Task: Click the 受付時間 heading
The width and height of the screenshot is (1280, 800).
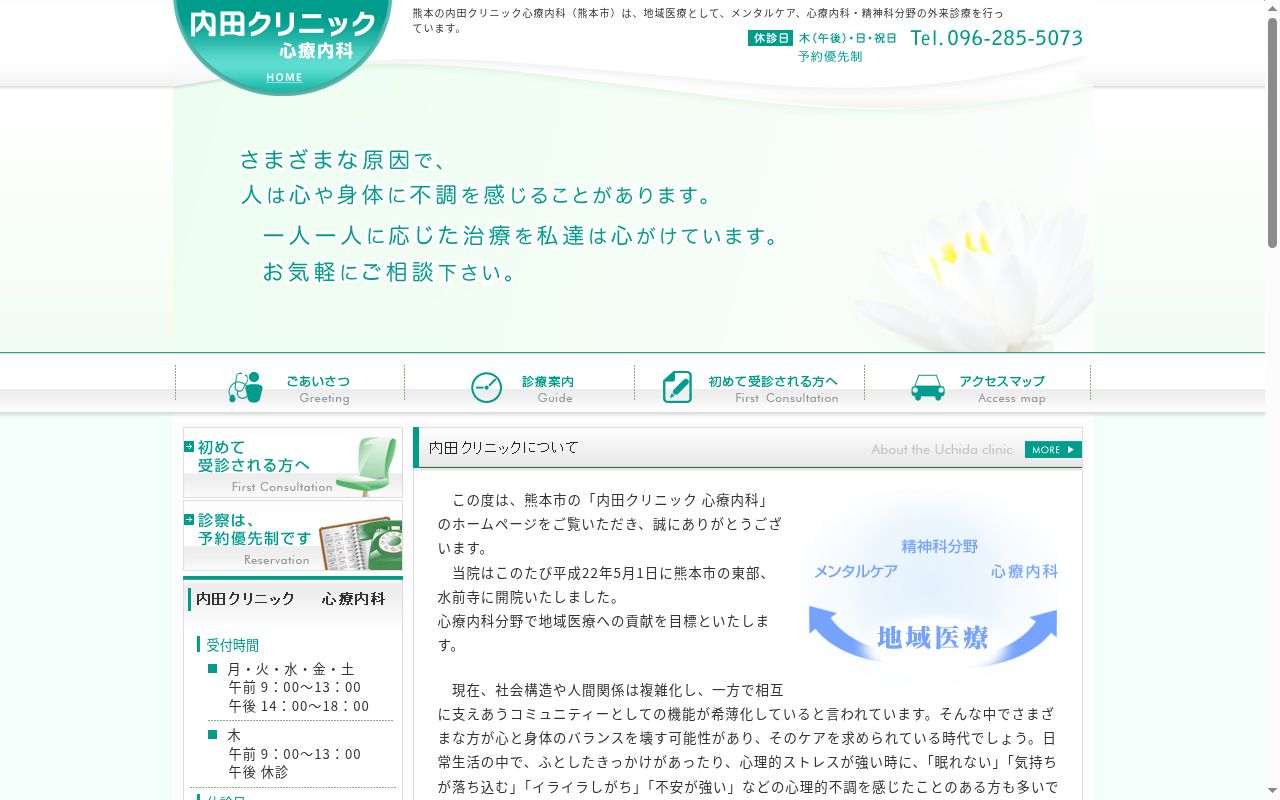Action: click(232, 645)
